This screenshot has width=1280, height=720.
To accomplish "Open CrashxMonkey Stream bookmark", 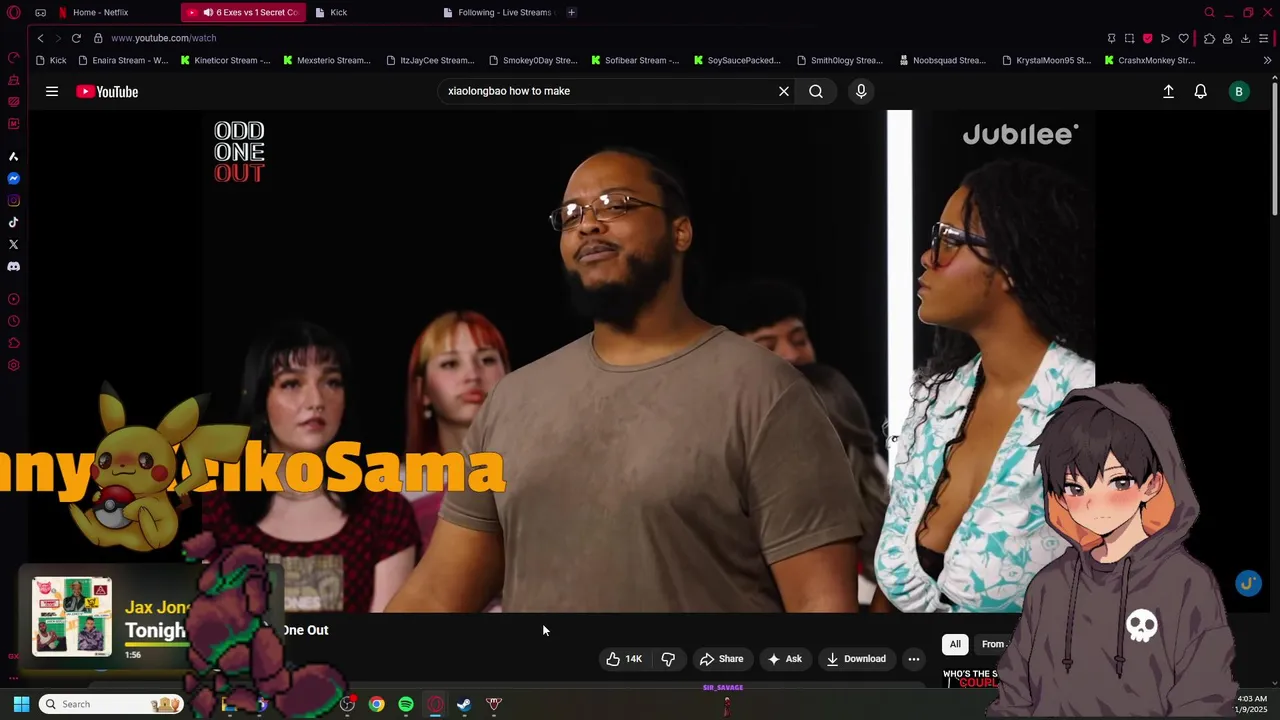I will [1150, 60].
